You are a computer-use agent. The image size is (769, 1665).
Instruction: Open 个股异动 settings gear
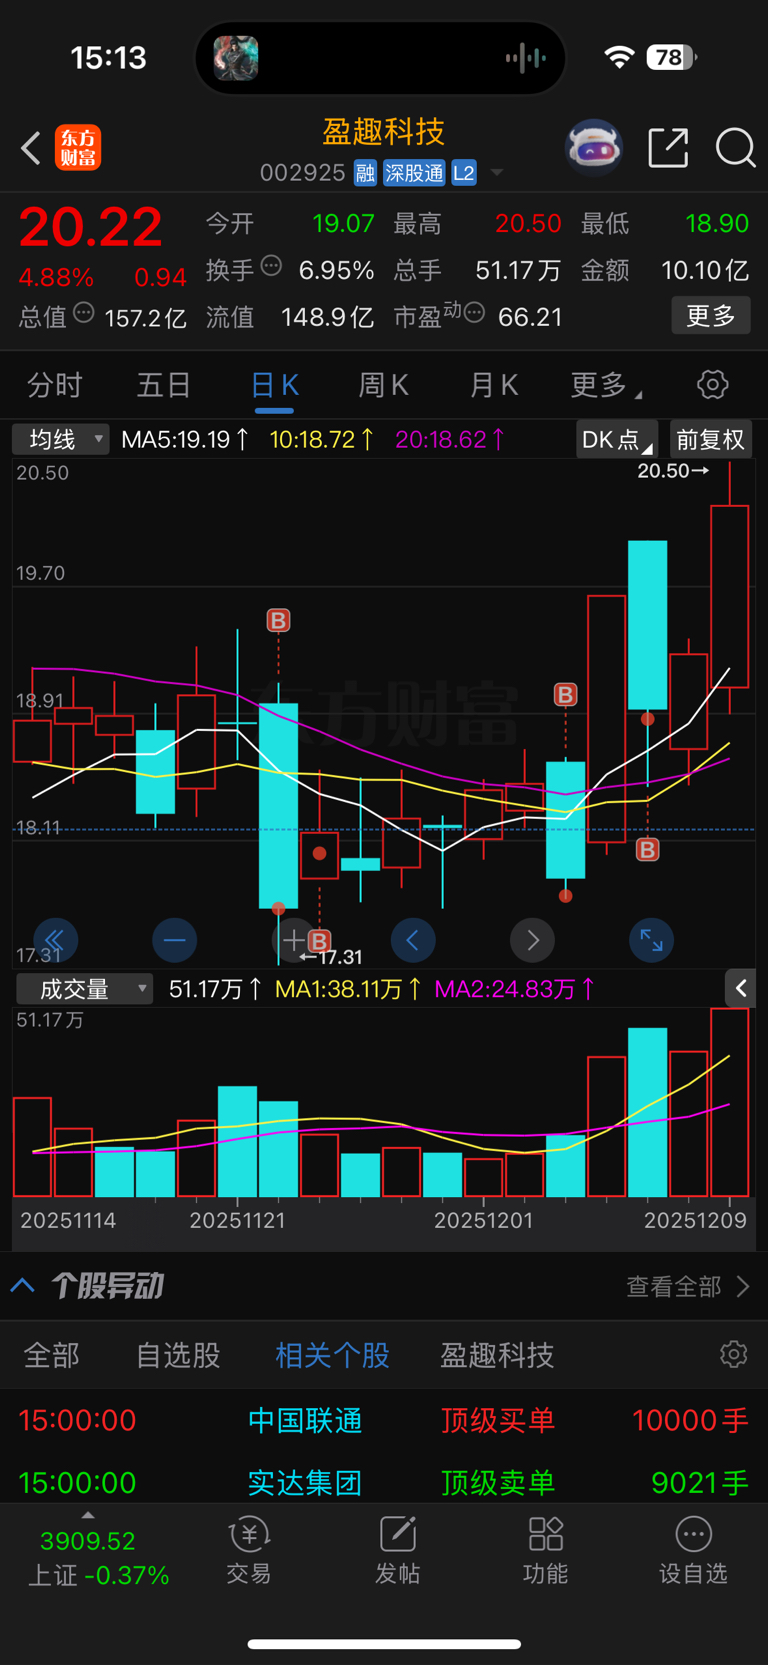[733, 1354]
